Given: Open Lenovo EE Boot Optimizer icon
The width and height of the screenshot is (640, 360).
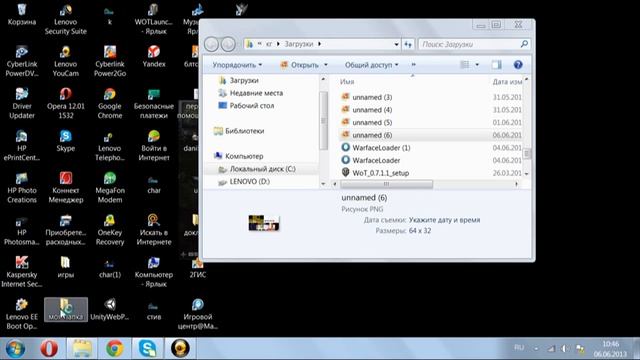Looking at the screenshot, I should (22, 313).
